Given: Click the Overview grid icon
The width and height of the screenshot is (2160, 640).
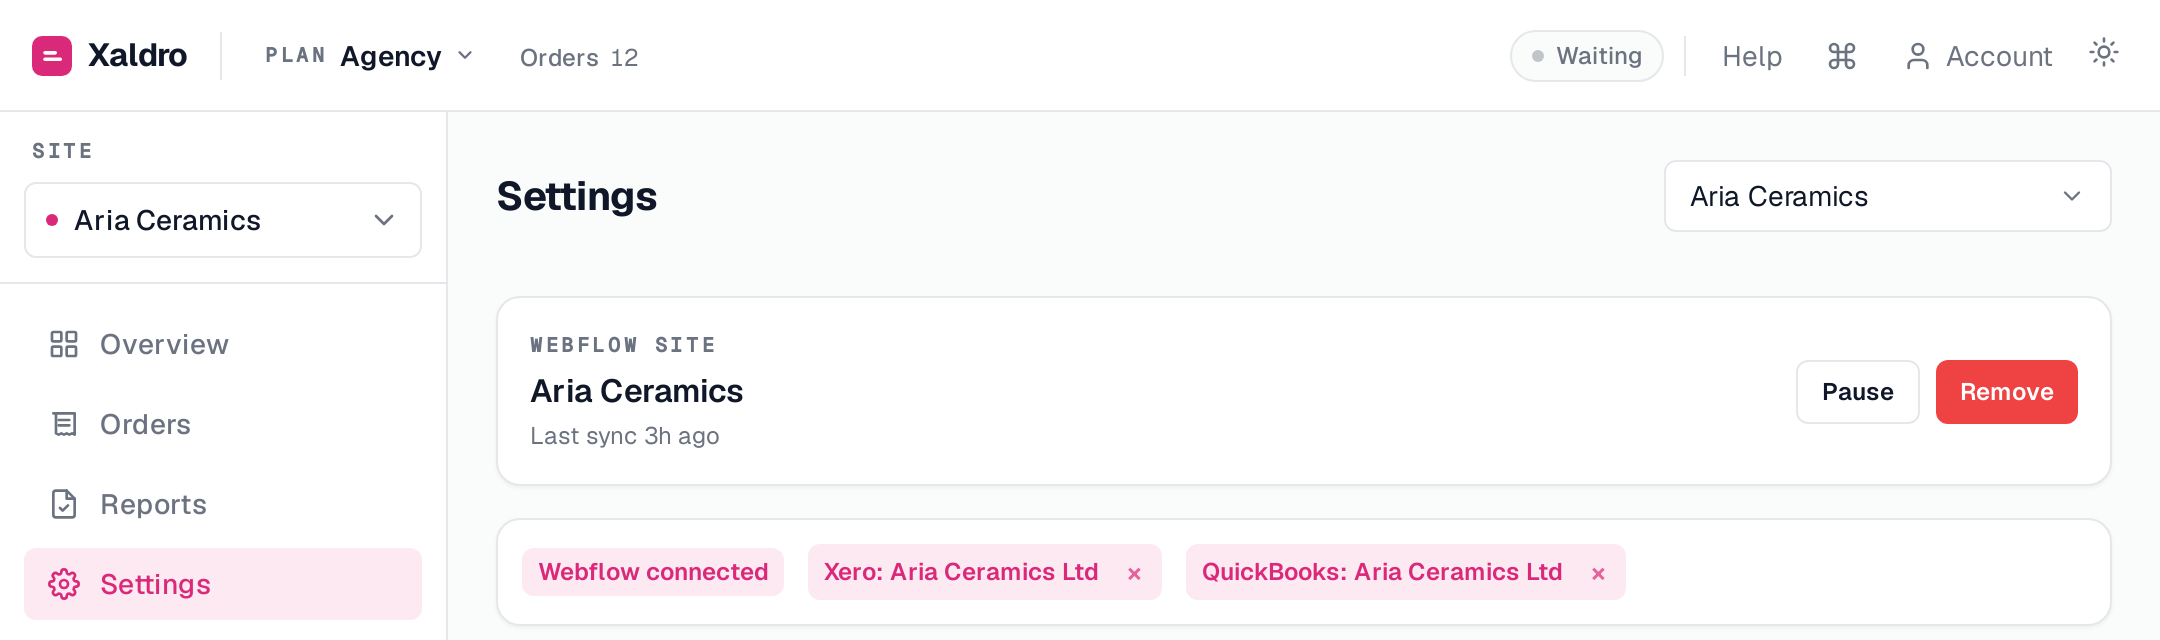Looking at the screenshot, I should [64, 344].
